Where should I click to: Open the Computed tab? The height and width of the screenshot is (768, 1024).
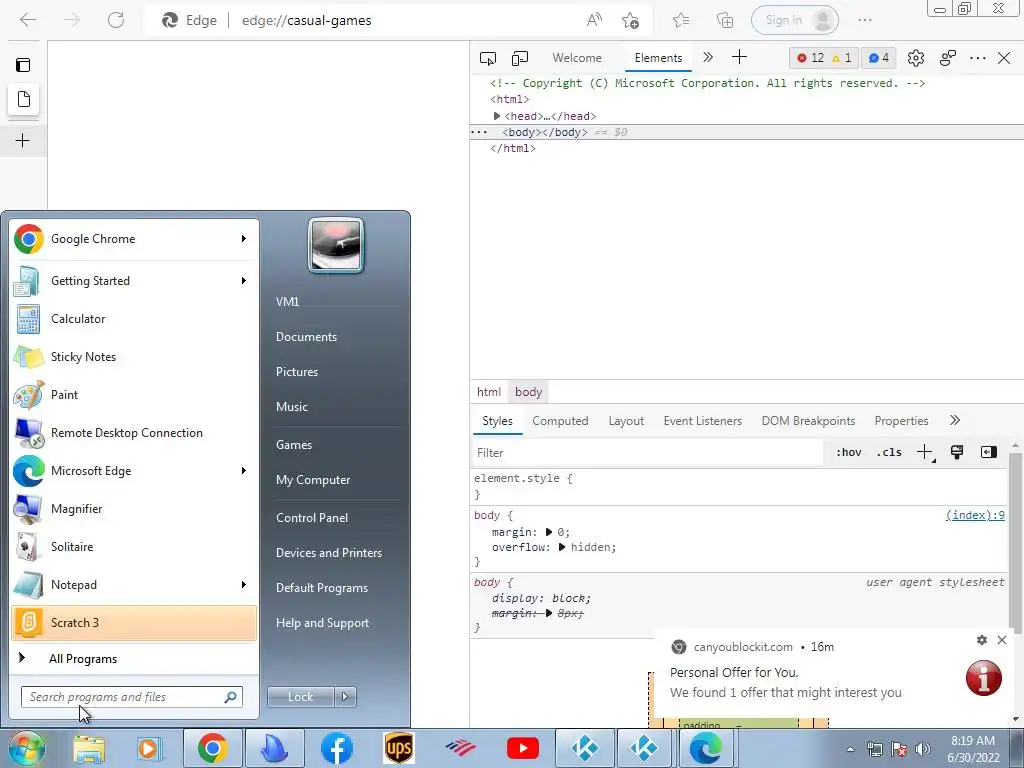pyautogui.click(x=560, y=421)
